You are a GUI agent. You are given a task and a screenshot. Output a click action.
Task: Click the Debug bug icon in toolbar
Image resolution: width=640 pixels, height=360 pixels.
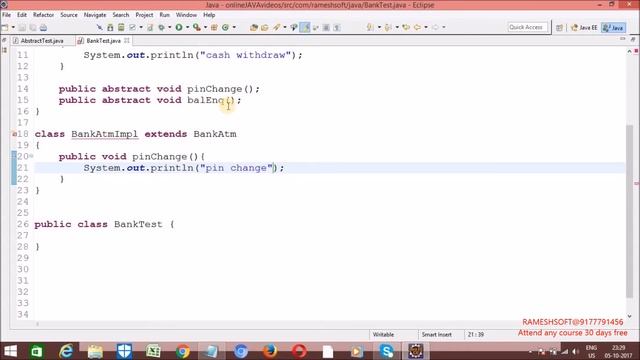[x=162, y=27]
